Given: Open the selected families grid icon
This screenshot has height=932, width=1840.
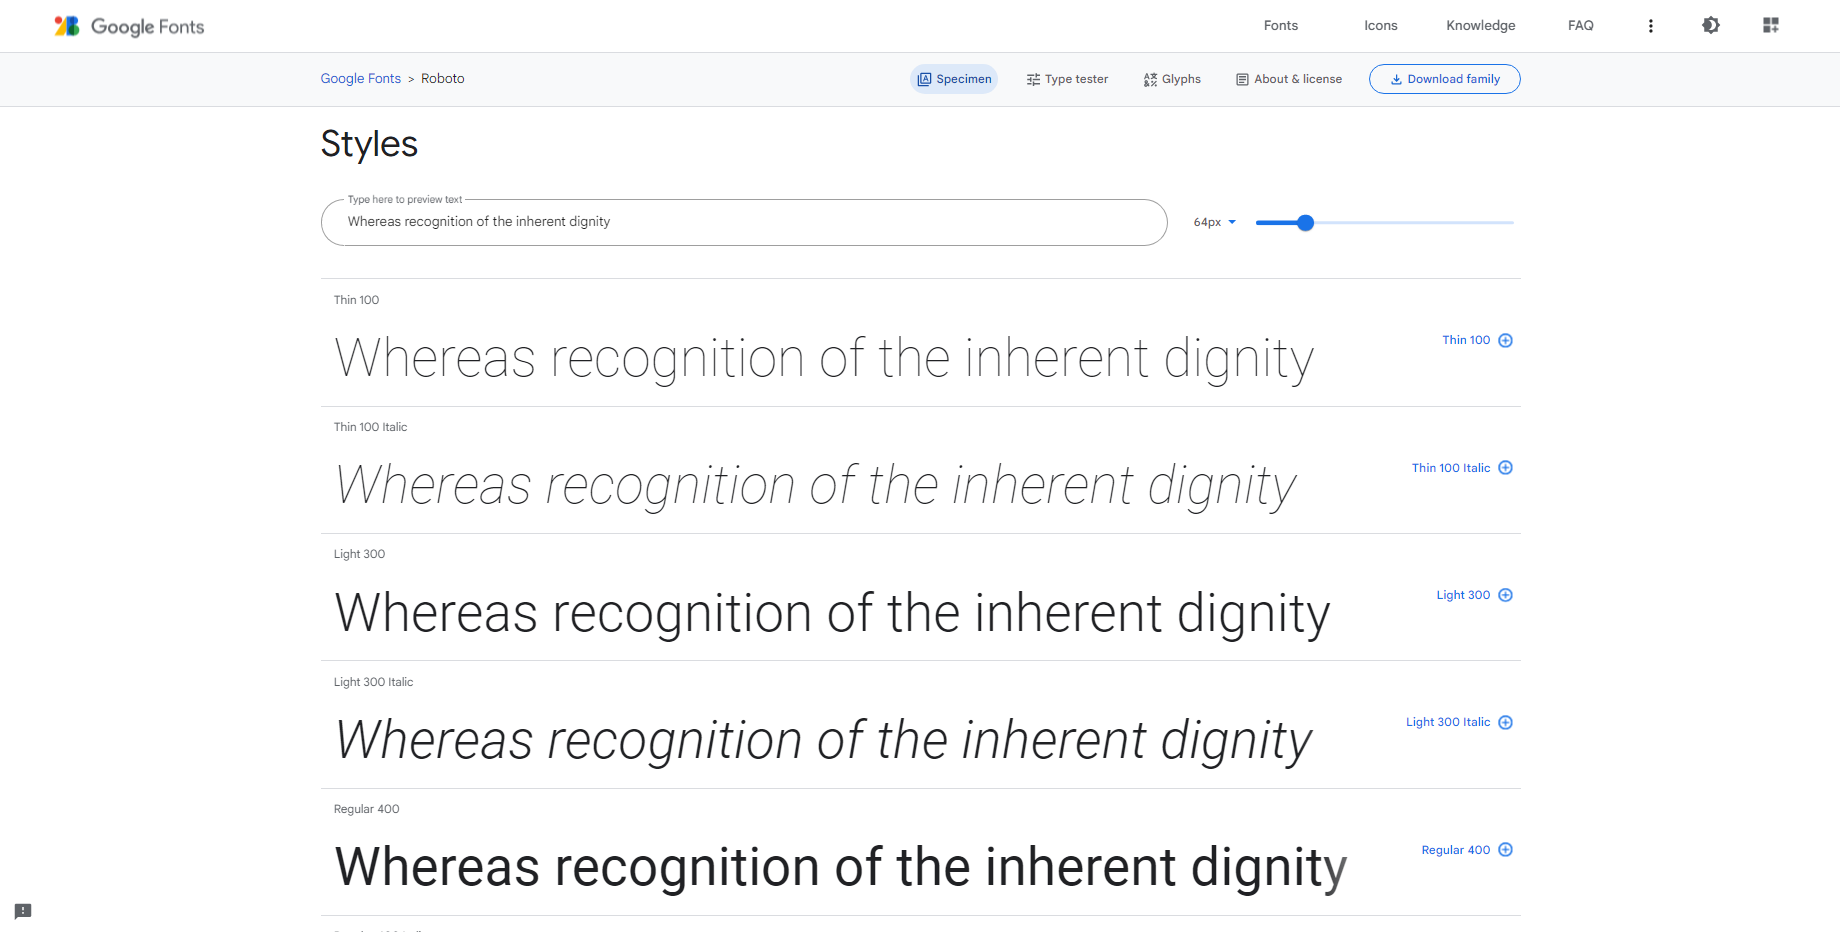Looking at the screenshot, I should pos(1770,26).
